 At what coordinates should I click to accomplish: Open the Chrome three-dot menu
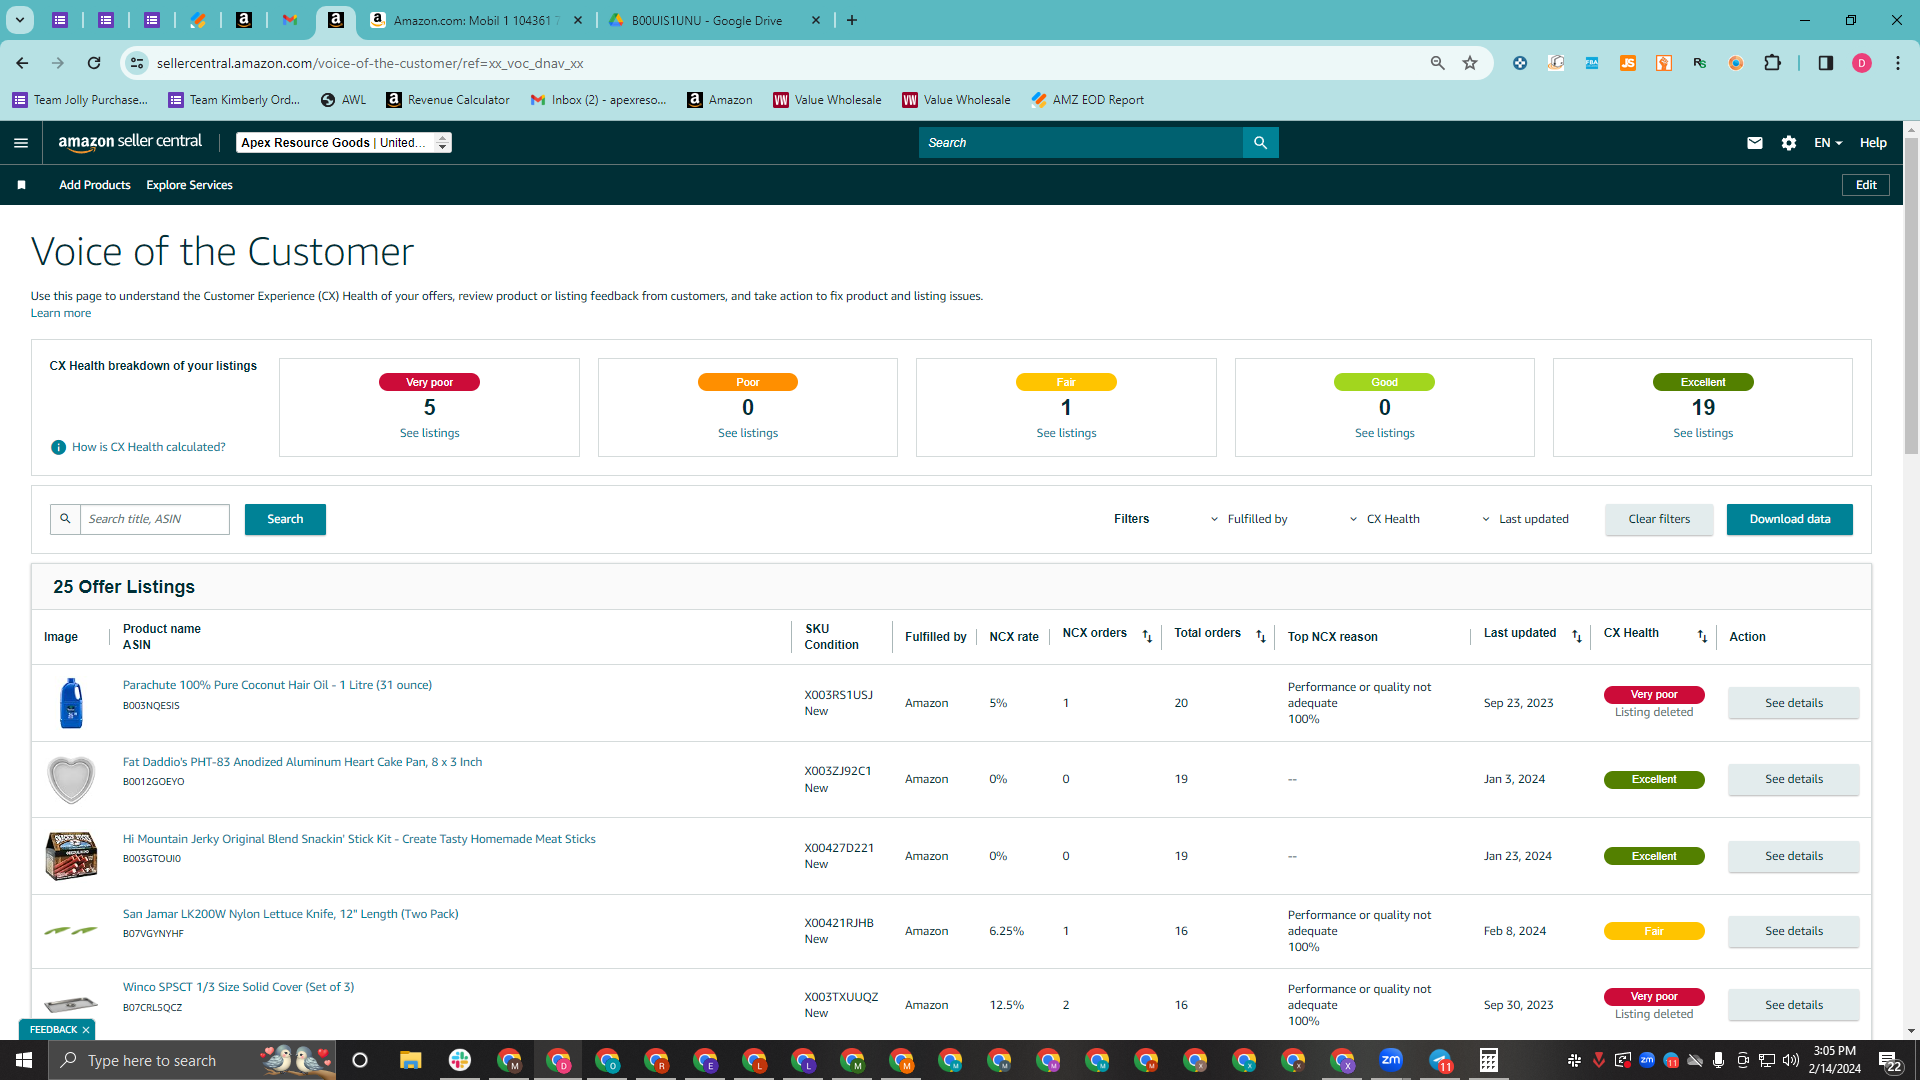pos(1898,63)
